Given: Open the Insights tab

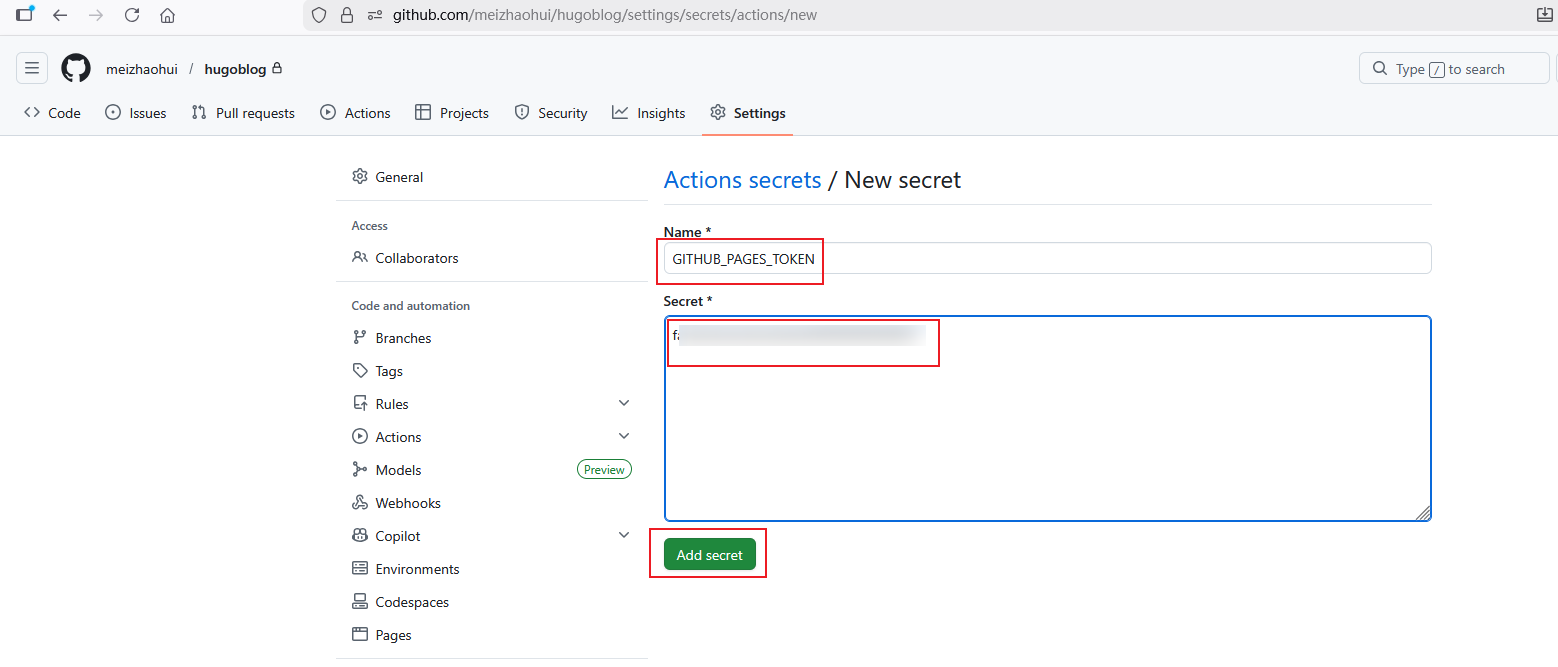Looking at the screenshot, I should click(x=648, y=113).
